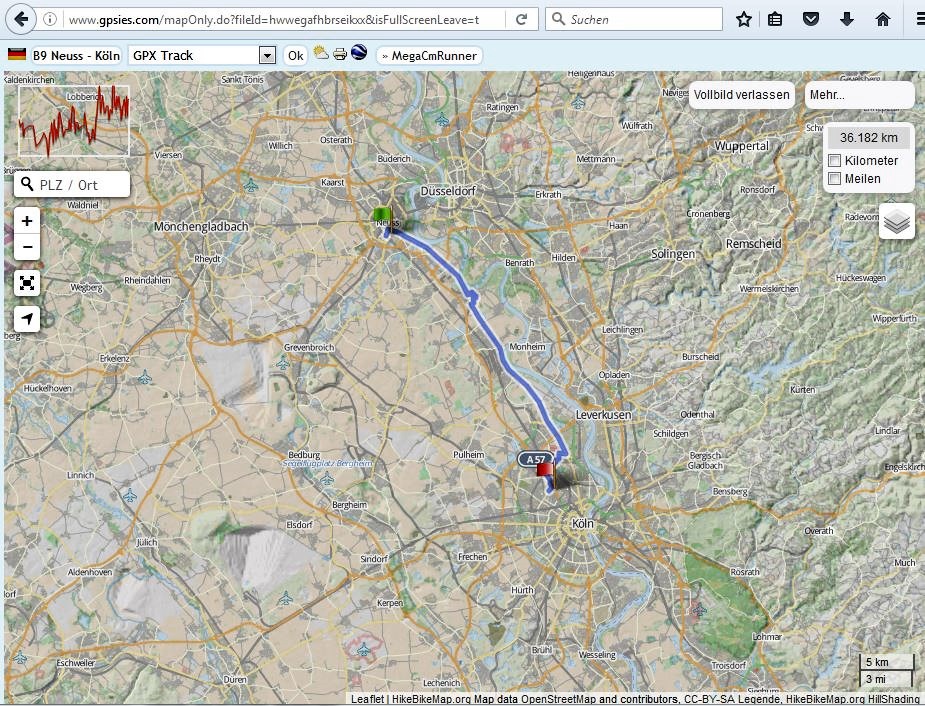Enable the Kilometer markers checkbox

tap(835, 161)
